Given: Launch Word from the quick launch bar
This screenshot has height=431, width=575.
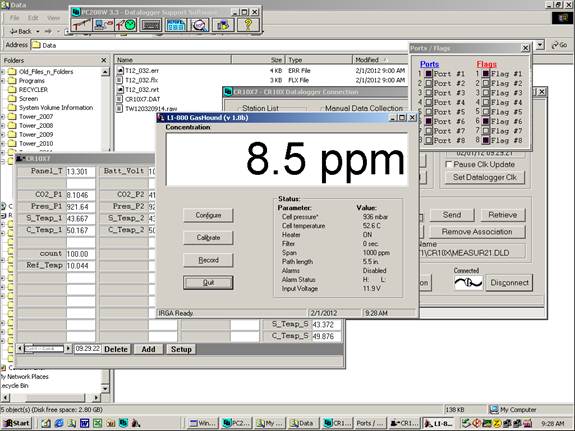Looking at the screenshot, I should click(x=84, y=423).
